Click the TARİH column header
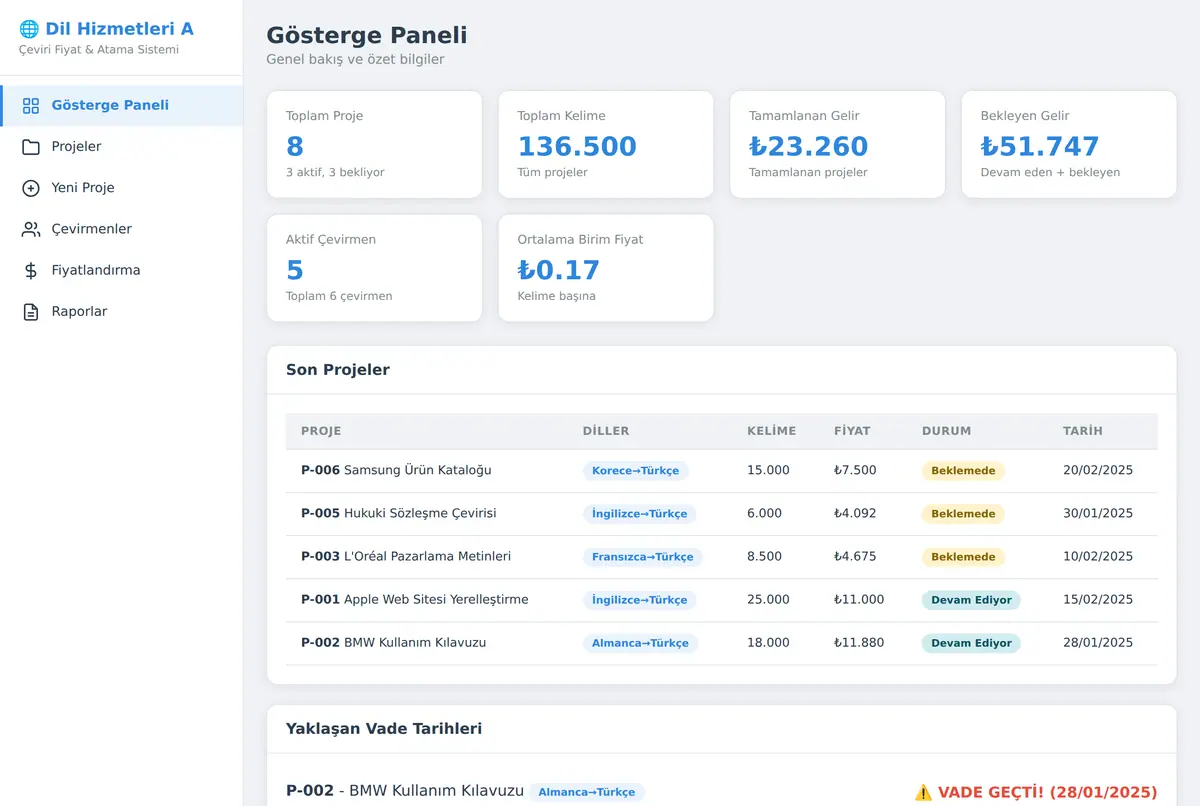The height and width of the screenshot is (806, 1200). (x=1083, y=431)
